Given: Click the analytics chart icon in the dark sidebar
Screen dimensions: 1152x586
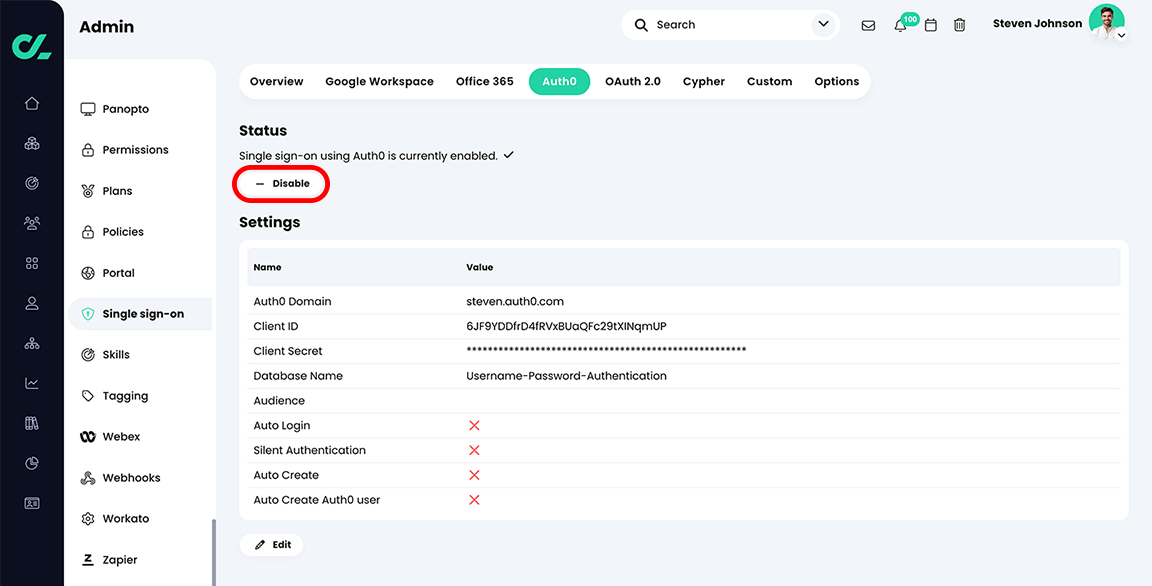Looking at the screenshot, I should (x=31, y=383).
